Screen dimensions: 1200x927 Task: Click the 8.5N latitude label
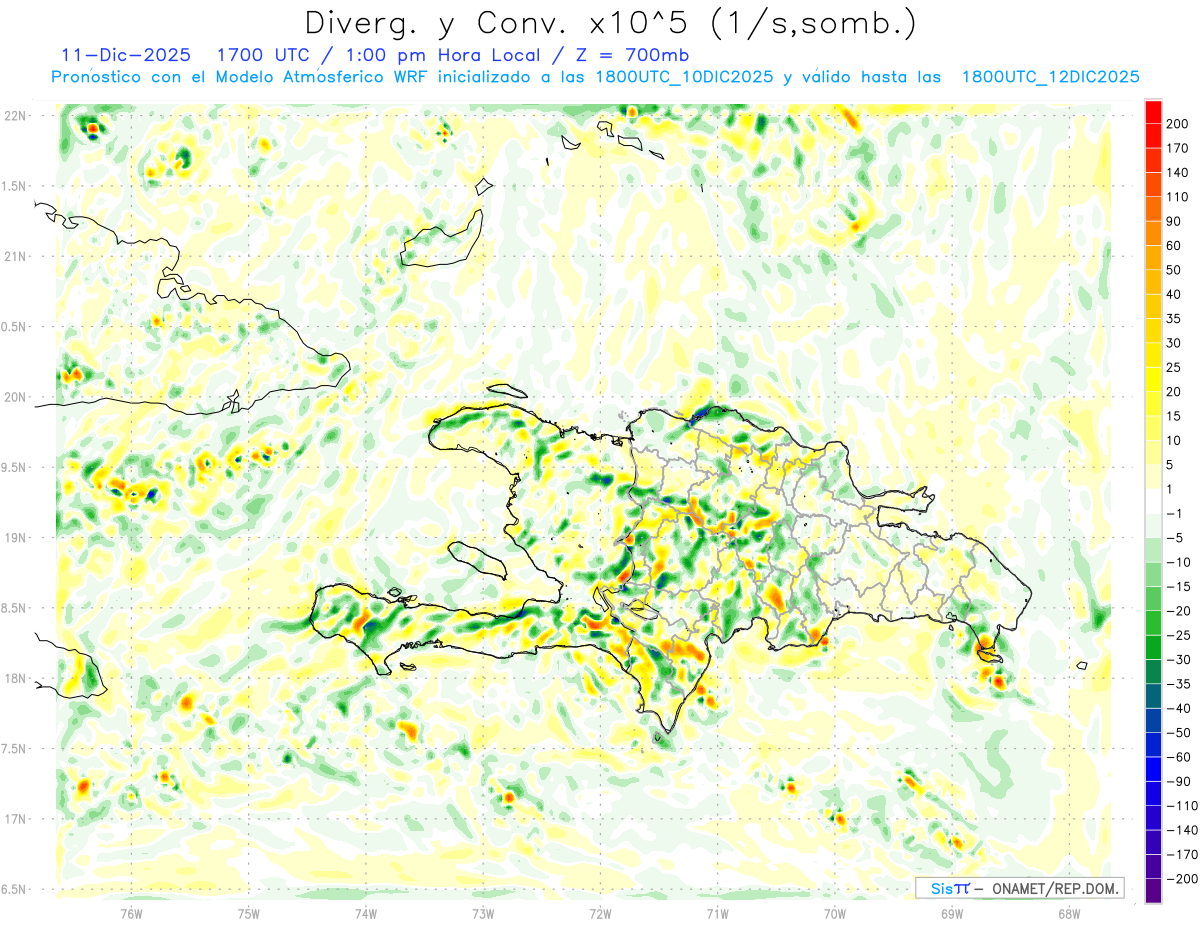pos(14,608)
